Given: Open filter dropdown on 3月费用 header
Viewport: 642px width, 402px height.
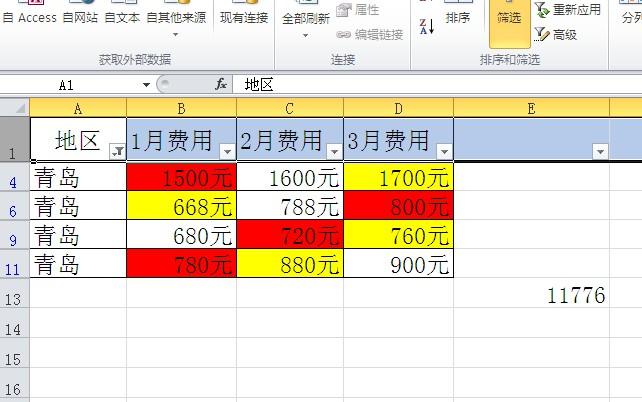Looking at the screenshot, I should 445,152.
